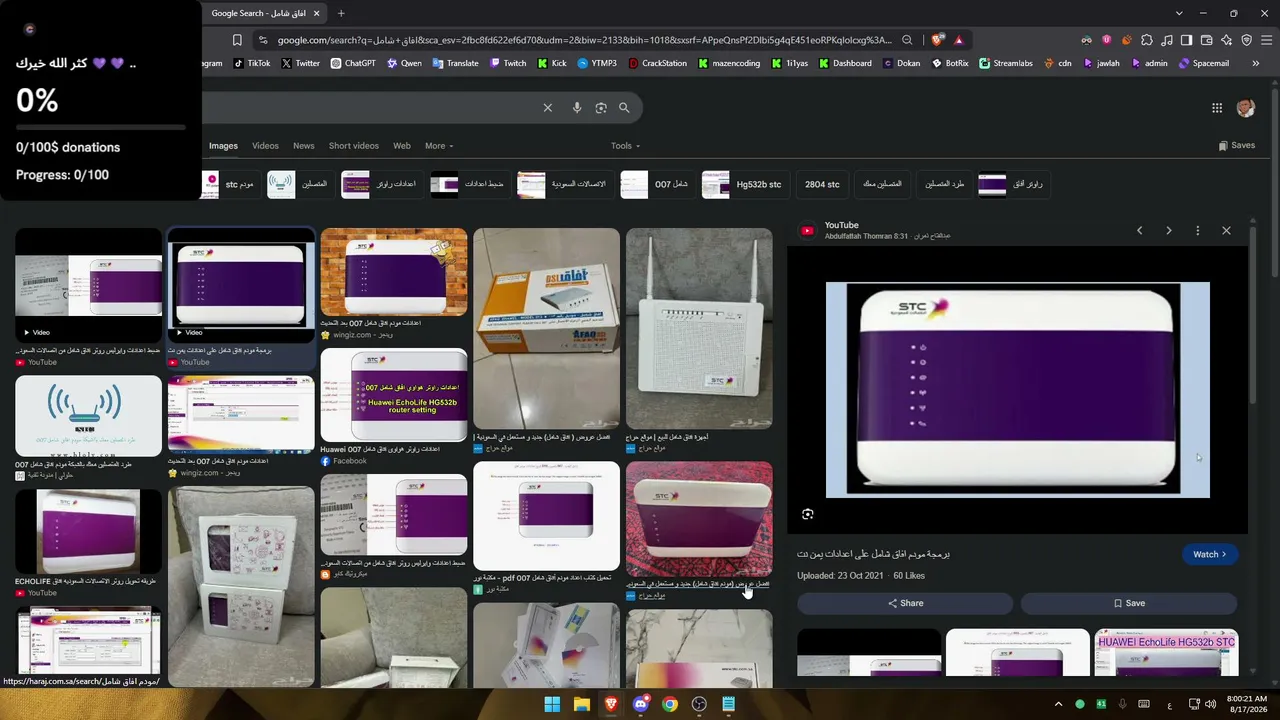This screenshot has width=1280, height=720.
Task: Bookmark this page using the address bar icon
Action: coord(237,40)
